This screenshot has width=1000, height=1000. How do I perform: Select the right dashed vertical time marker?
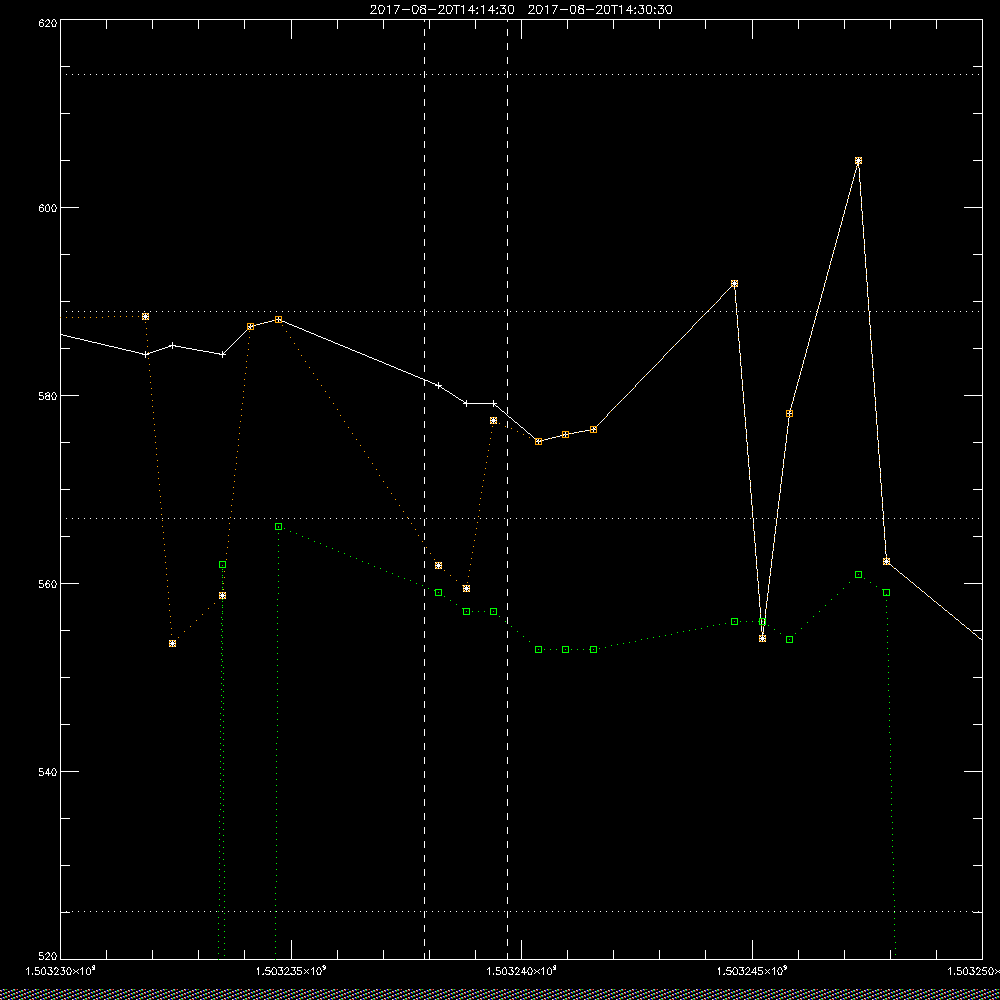508,488
